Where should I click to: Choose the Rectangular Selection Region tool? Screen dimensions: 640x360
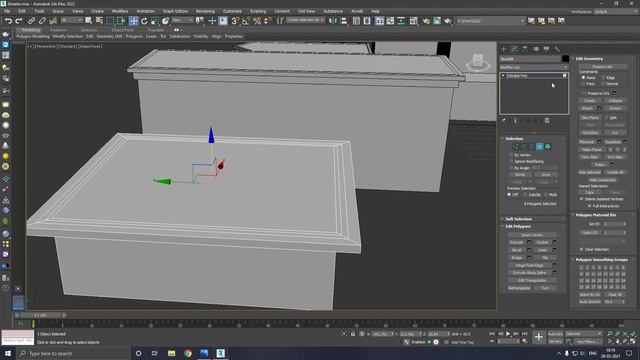tap(110, 21)
